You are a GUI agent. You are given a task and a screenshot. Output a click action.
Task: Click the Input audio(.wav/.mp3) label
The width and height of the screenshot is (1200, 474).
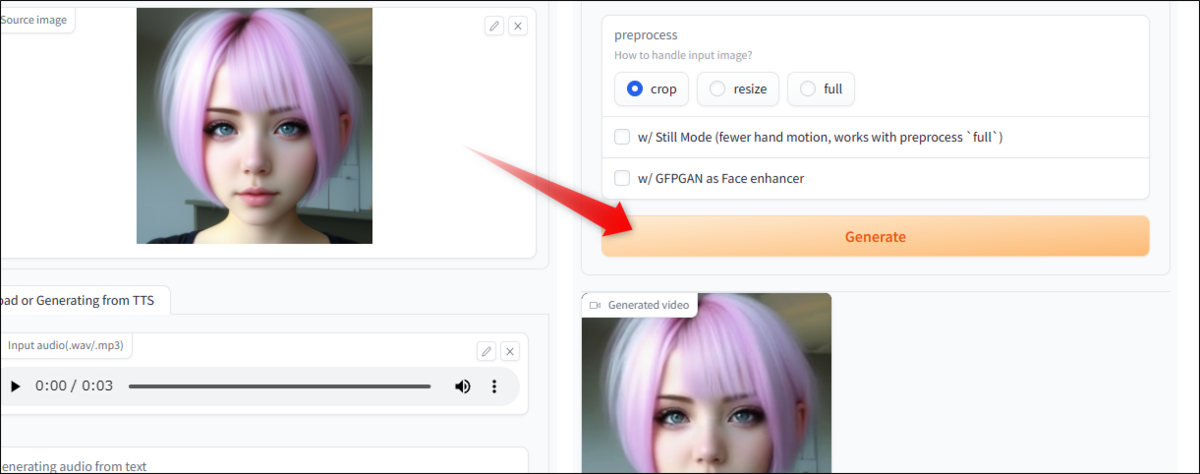tap(66, 345)
